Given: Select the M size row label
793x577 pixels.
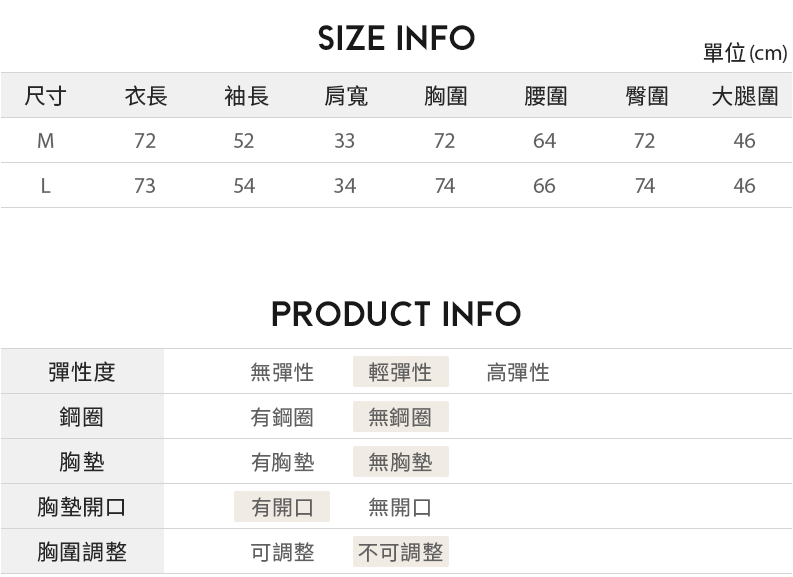Looking at the screenshot, I should [x=45, y=141].
